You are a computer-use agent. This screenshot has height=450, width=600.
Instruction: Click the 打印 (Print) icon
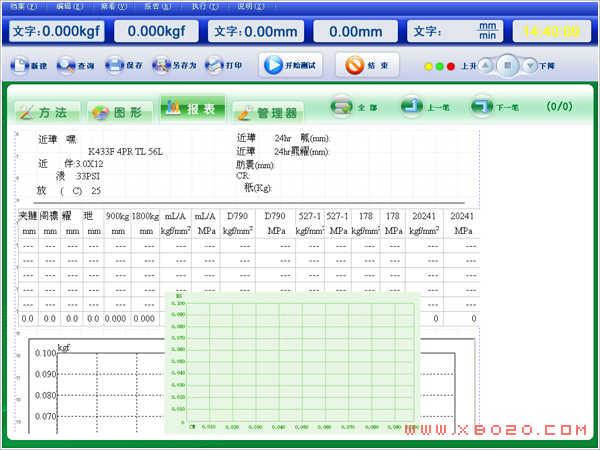[x=213, y=65]
